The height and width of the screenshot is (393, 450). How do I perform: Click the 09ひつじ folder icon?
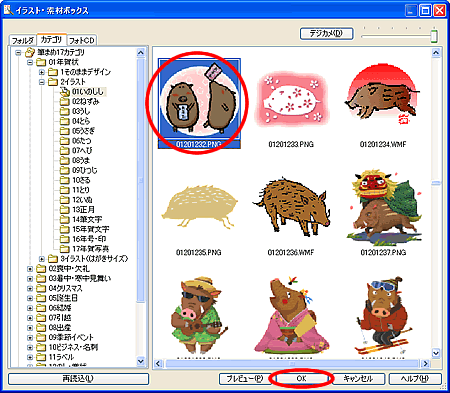(x=65, y=170)
